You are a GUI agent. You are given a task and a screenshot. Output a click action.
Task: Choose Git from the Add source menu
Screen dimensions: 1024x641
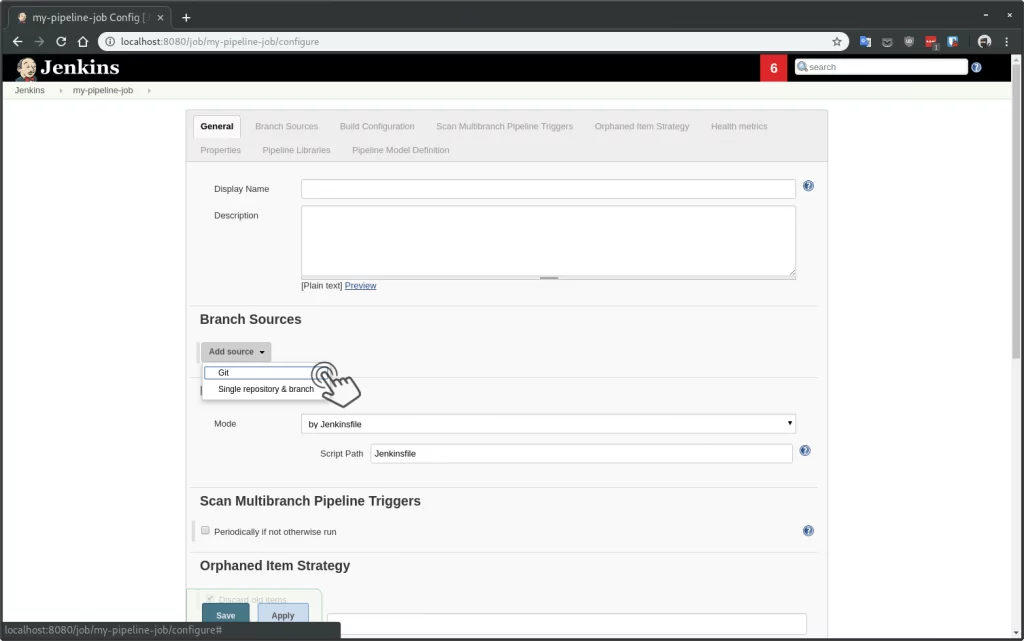tap(260, 373)
